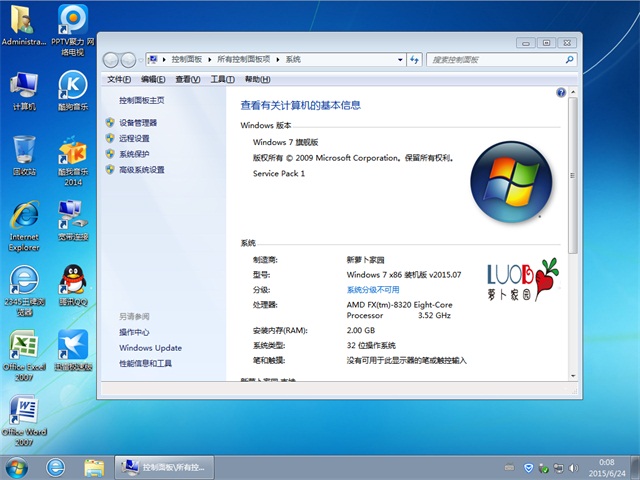Viewport: 640px width, 480px height.
Task: Open 操作中心 link
Action: coord(134,332)
